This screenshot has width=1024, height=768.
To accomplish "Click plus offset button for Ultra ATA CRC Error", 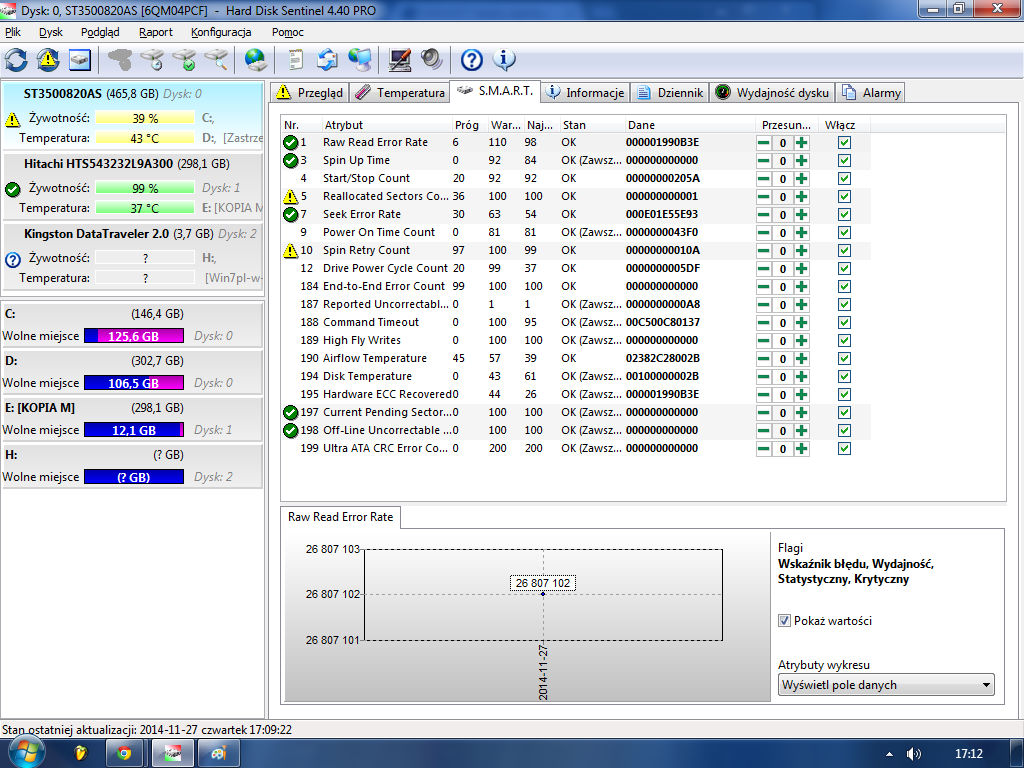I will [801, 449].
